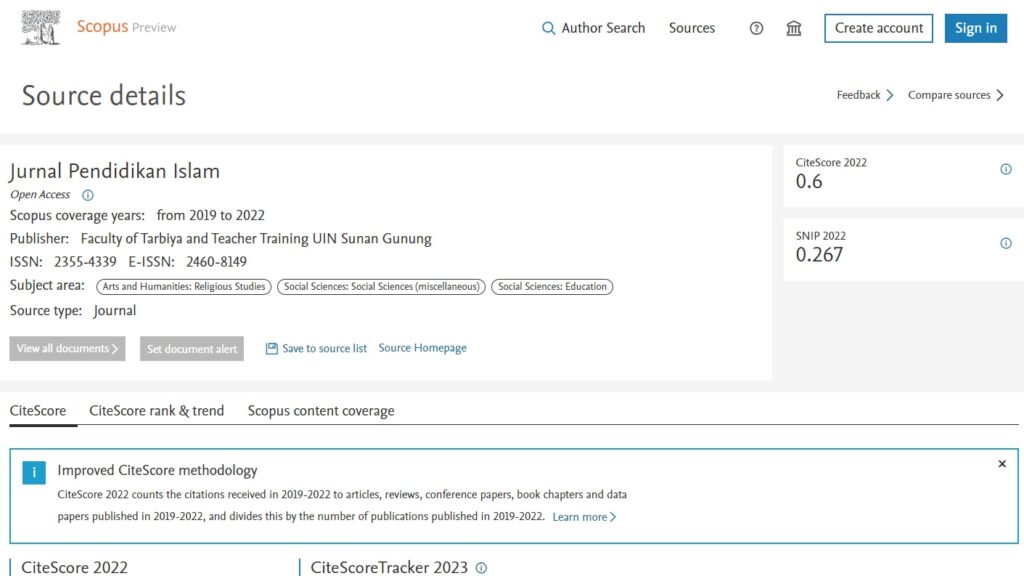Dismiss the Improved CiteScore methodology banner
1024x576 pixels.
[x=1002, y=464]
